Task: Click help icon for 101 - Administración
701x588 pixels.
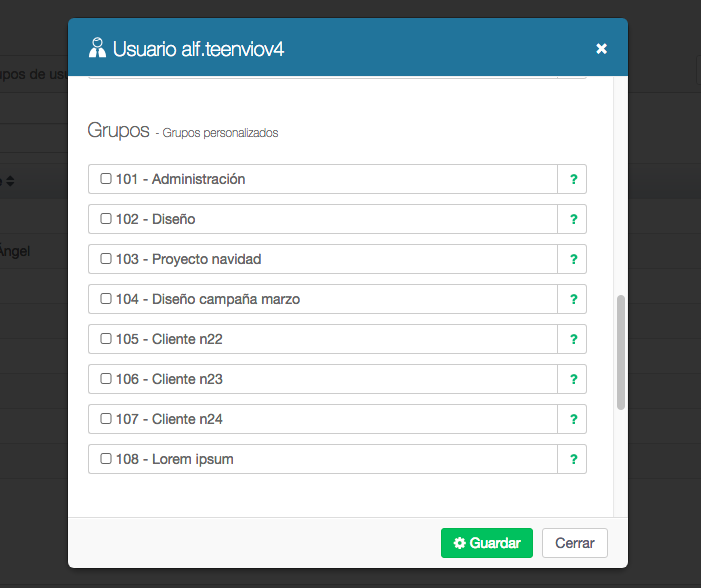Action: [573, 179]
